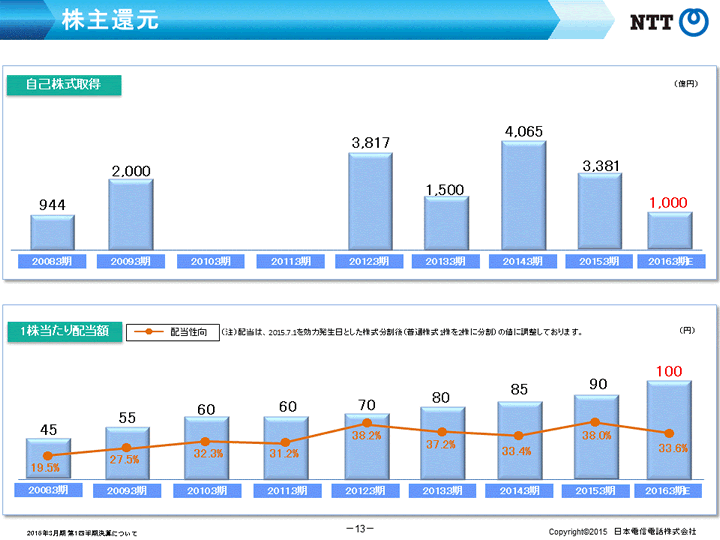
Task: Click the Copyright©2015 日本電信電話株式会社 footer
Action: 622,531
